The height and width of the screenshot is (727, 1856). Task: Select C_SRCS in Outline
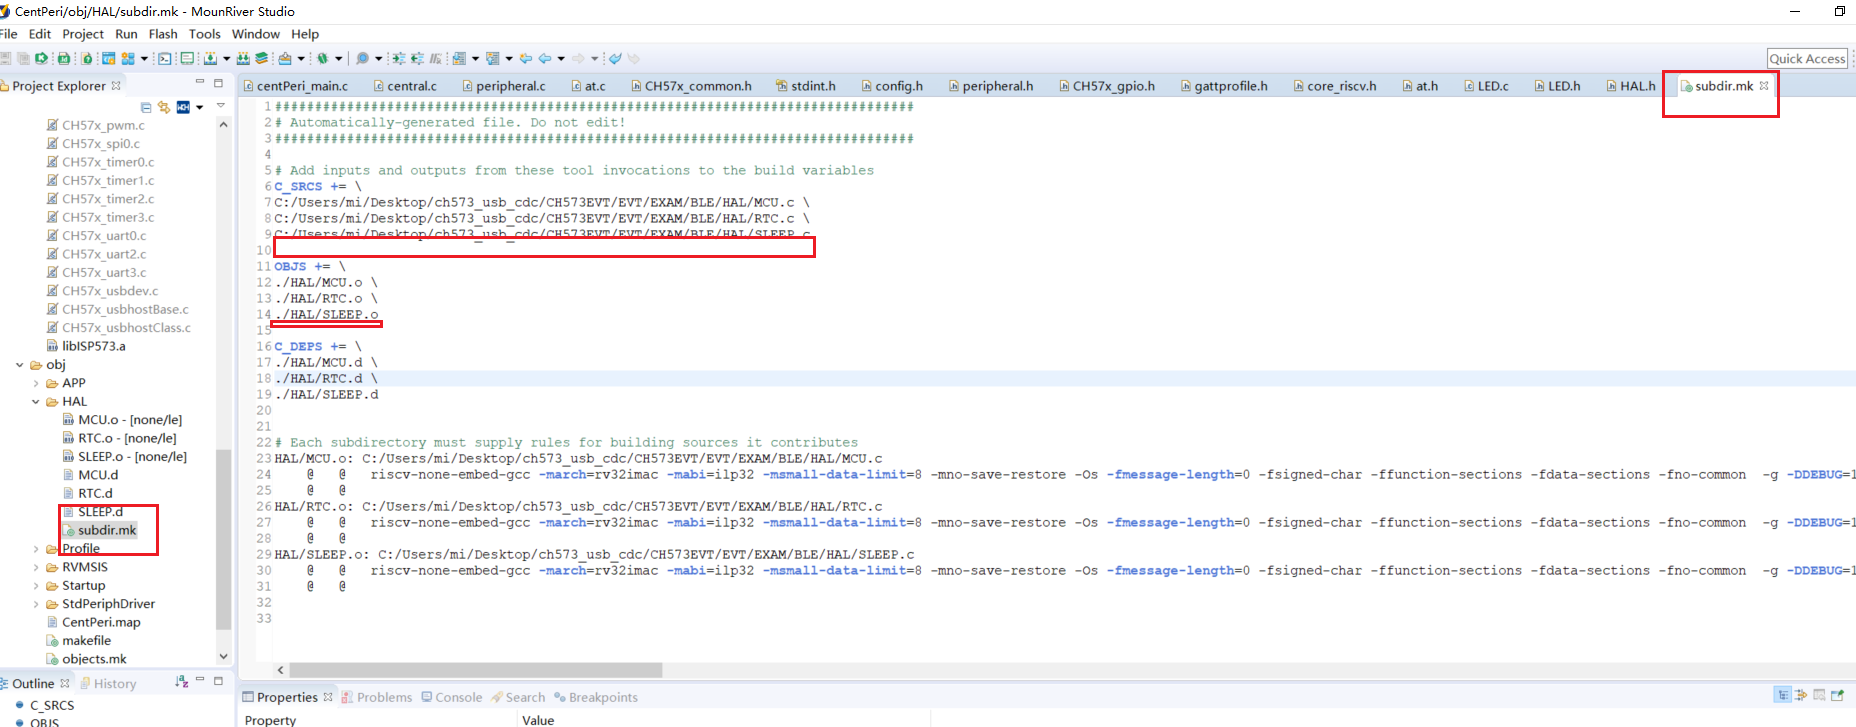tap(51, 705)
